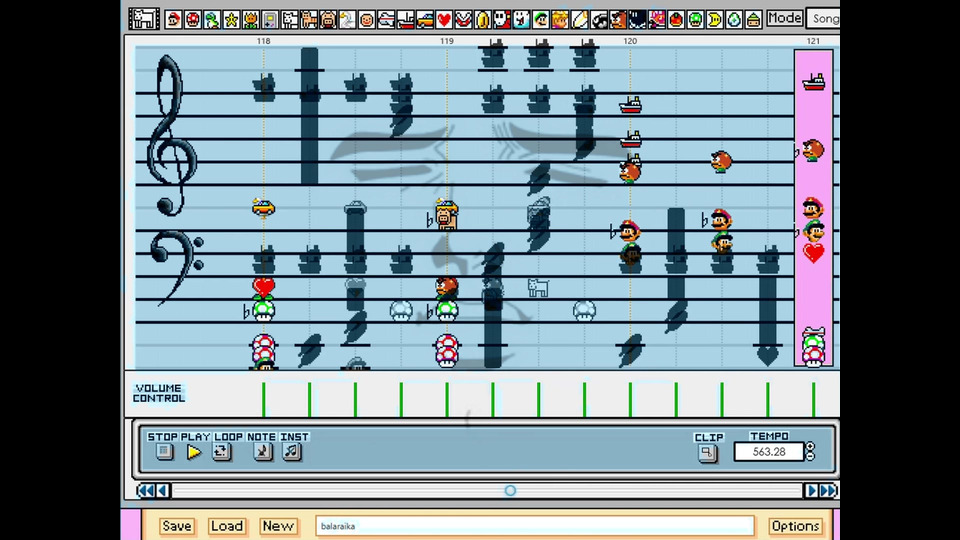Select the red Mushroom instrument icon
The height and width of the screenshot is (540, 960).
[x=193, y=20]
